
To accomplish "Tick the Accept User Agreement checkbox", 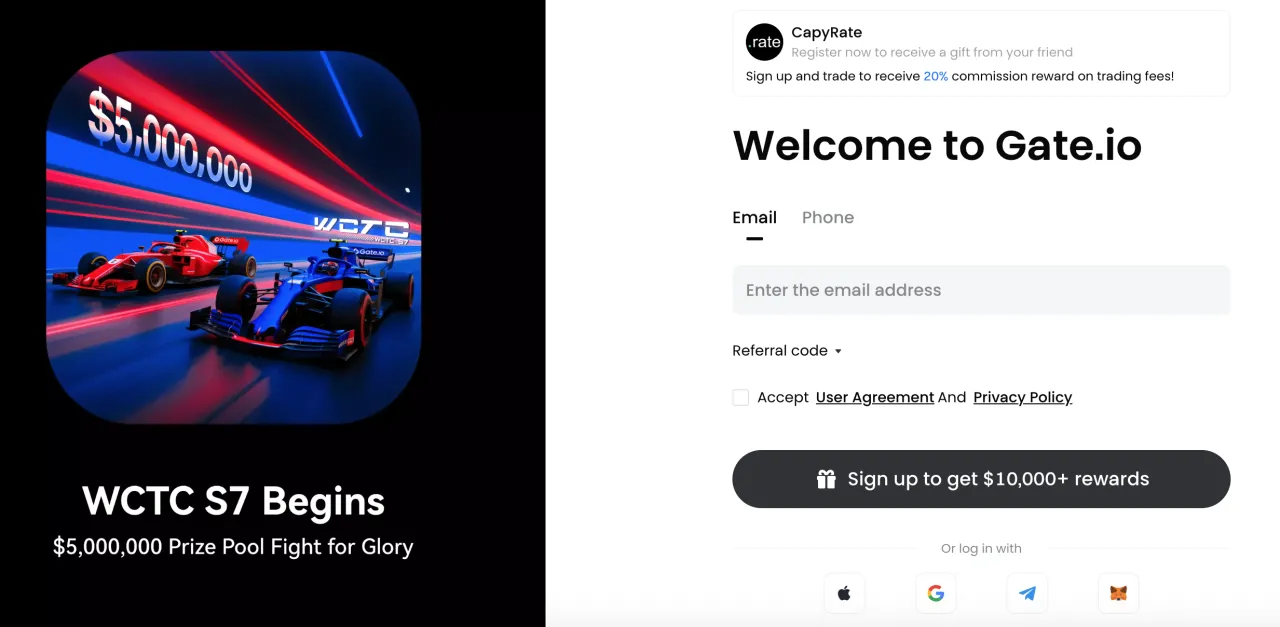I will click(x=741, y=397).
